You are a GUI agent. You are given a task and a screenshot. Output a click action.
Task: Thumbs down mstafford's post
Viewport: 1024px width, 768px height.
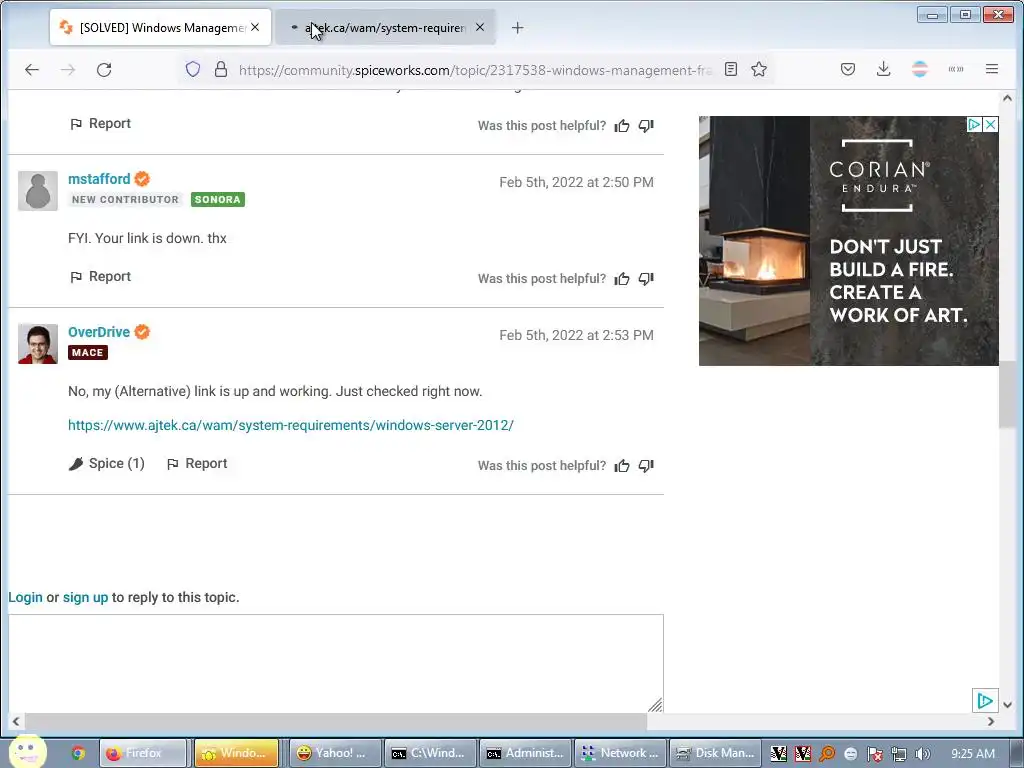pyautogui.click(x=646, y=279)
